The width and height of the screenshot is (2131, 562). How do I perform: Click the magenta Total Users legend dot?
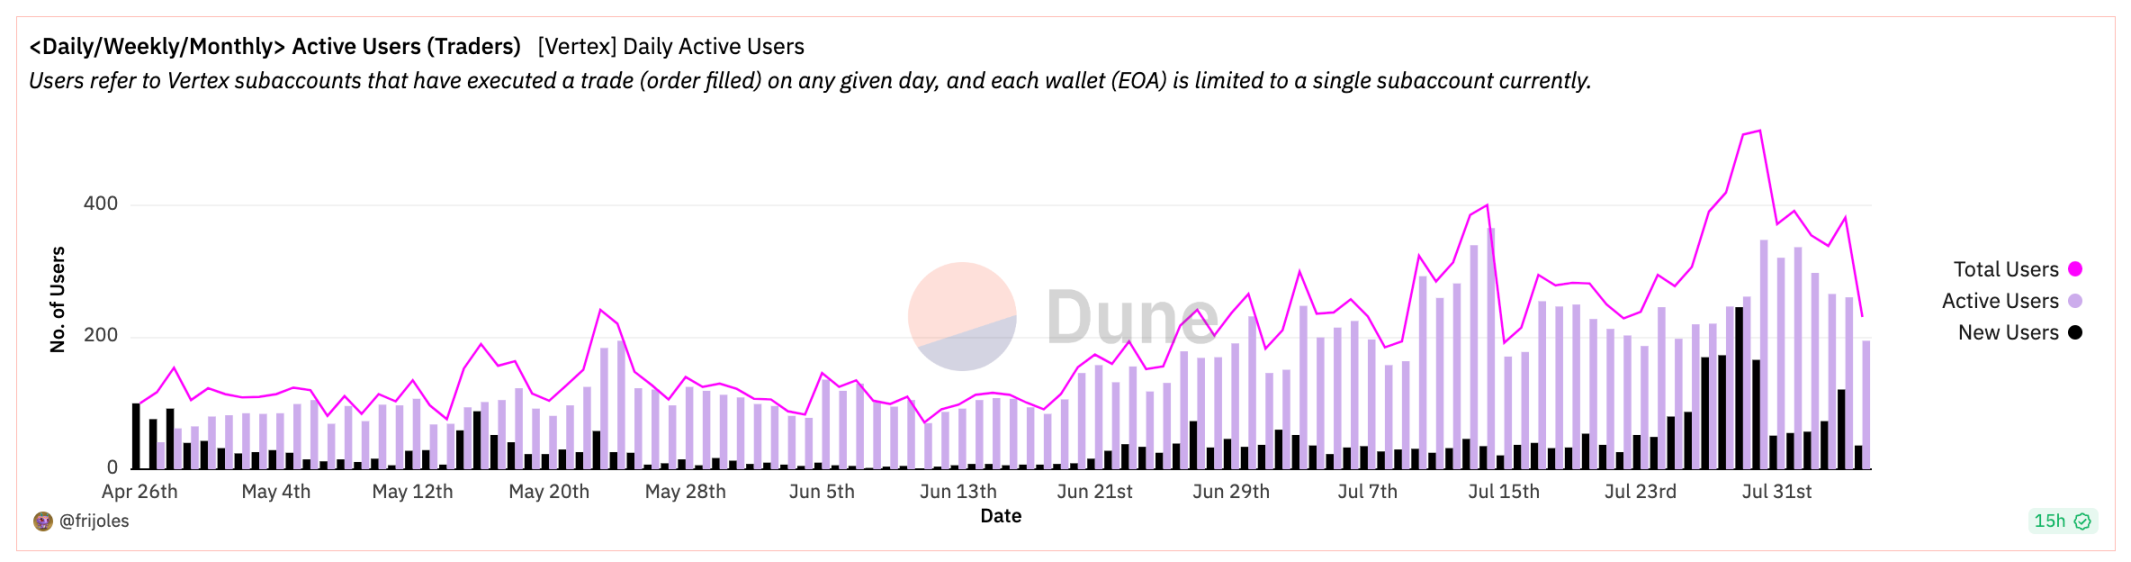click(x=2075, y=269)
